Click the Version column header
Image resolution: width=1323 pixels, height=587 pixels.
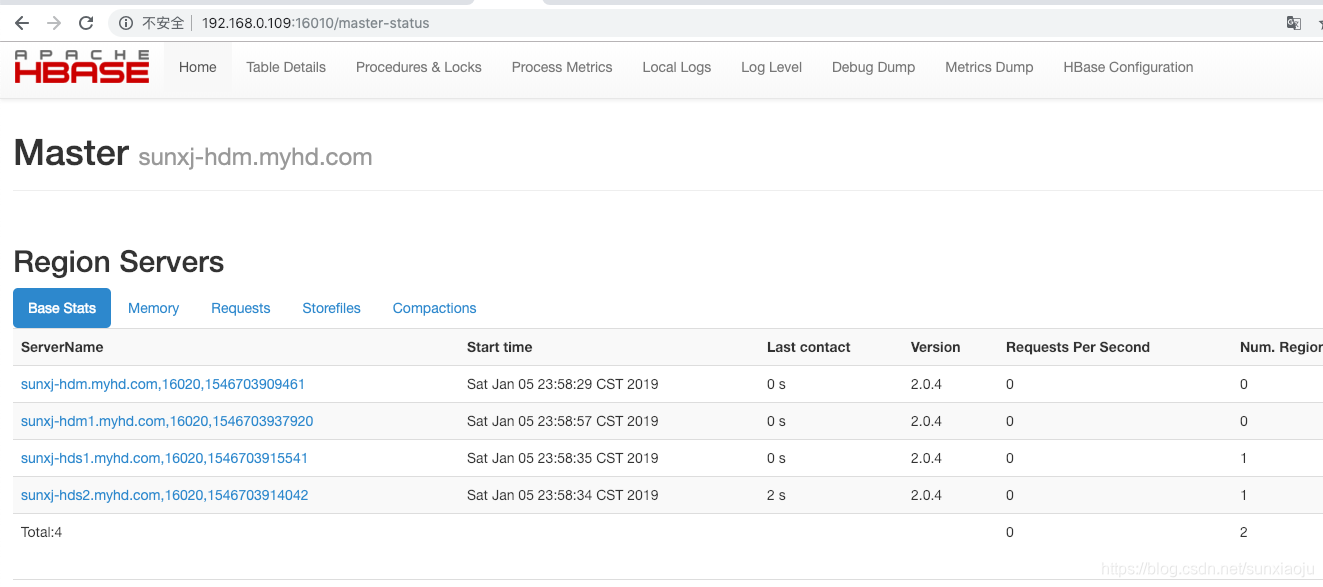point(935,347)
